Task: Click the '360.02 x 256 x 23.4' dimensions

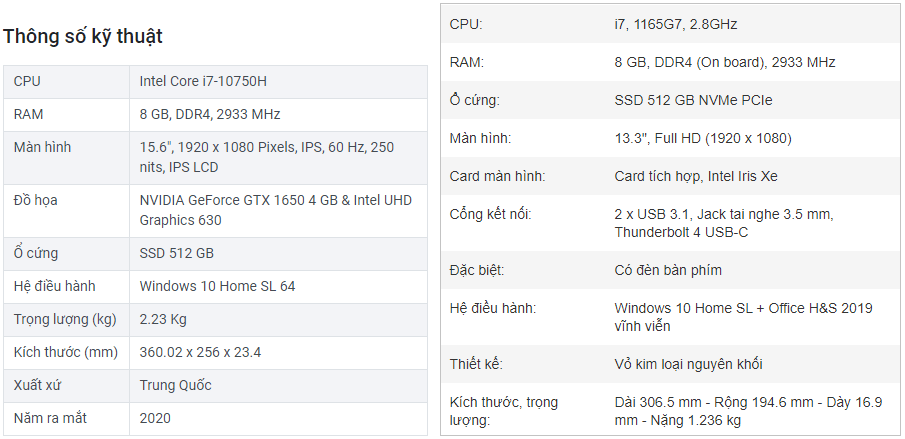Action: (x=200, y=352)
